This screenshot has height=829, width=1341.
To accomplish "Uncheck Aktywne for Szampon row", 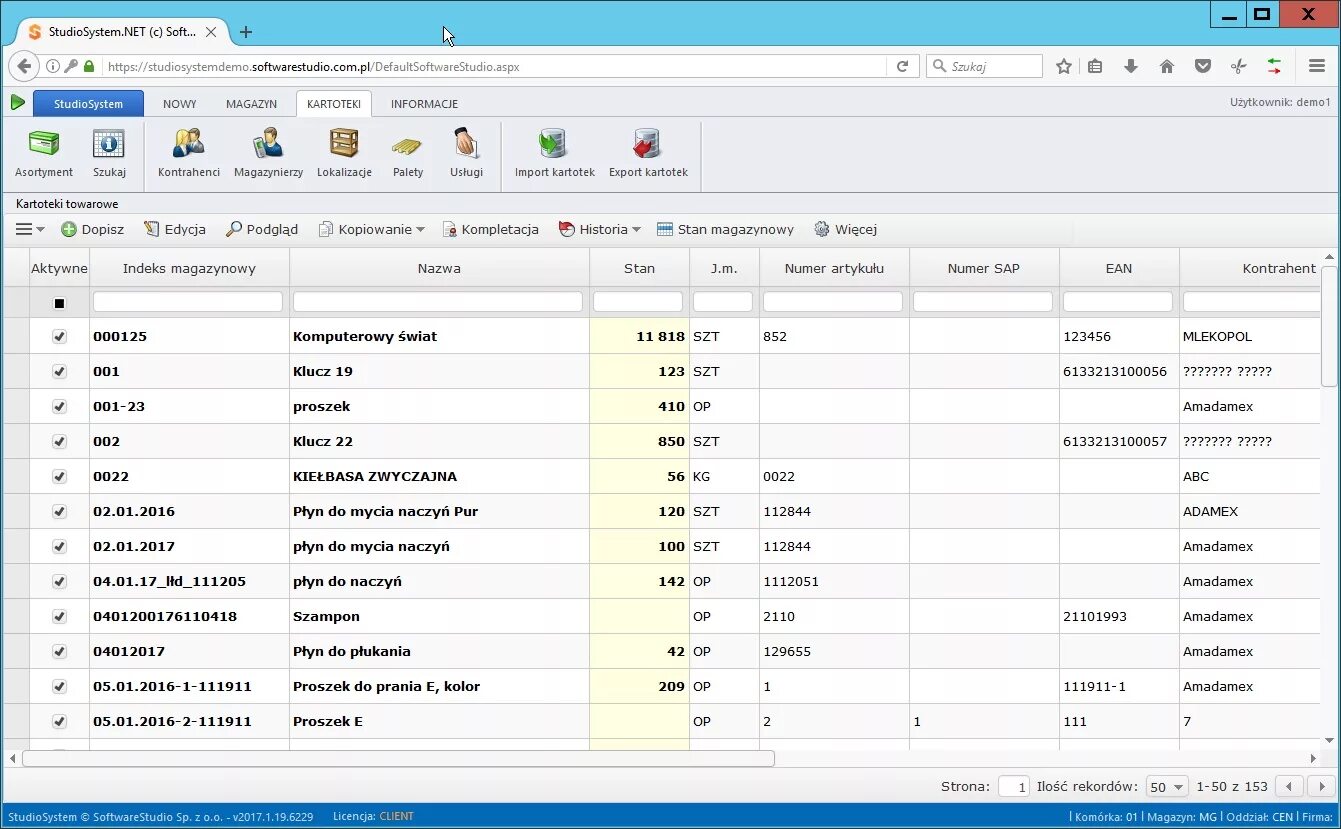I will 59,617.
